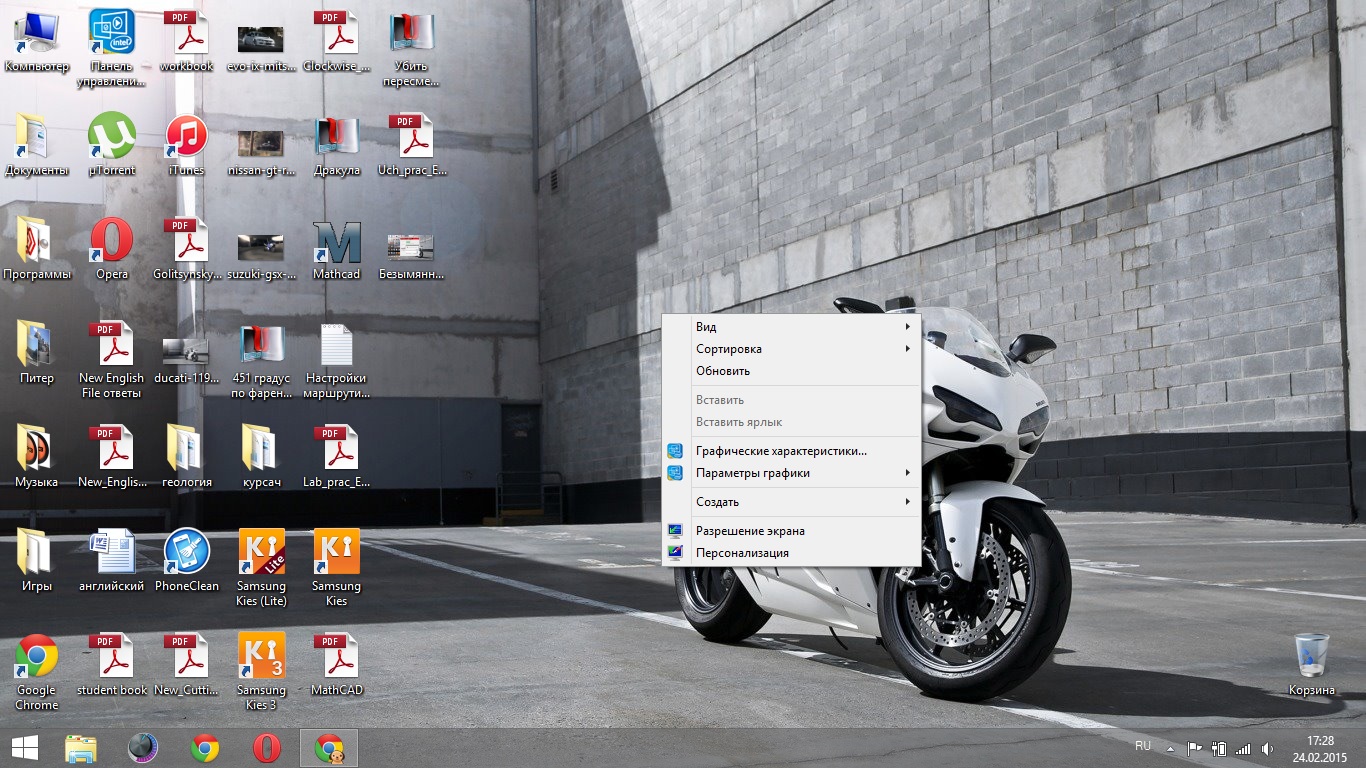Select the Панель управления Intel shortcut

click(111, 48)
